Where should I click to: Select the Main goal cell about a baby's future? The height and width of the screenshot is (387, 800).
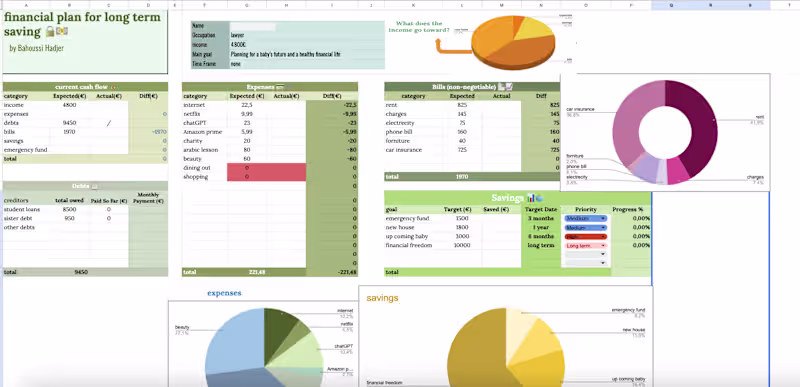tap(285, 55)
